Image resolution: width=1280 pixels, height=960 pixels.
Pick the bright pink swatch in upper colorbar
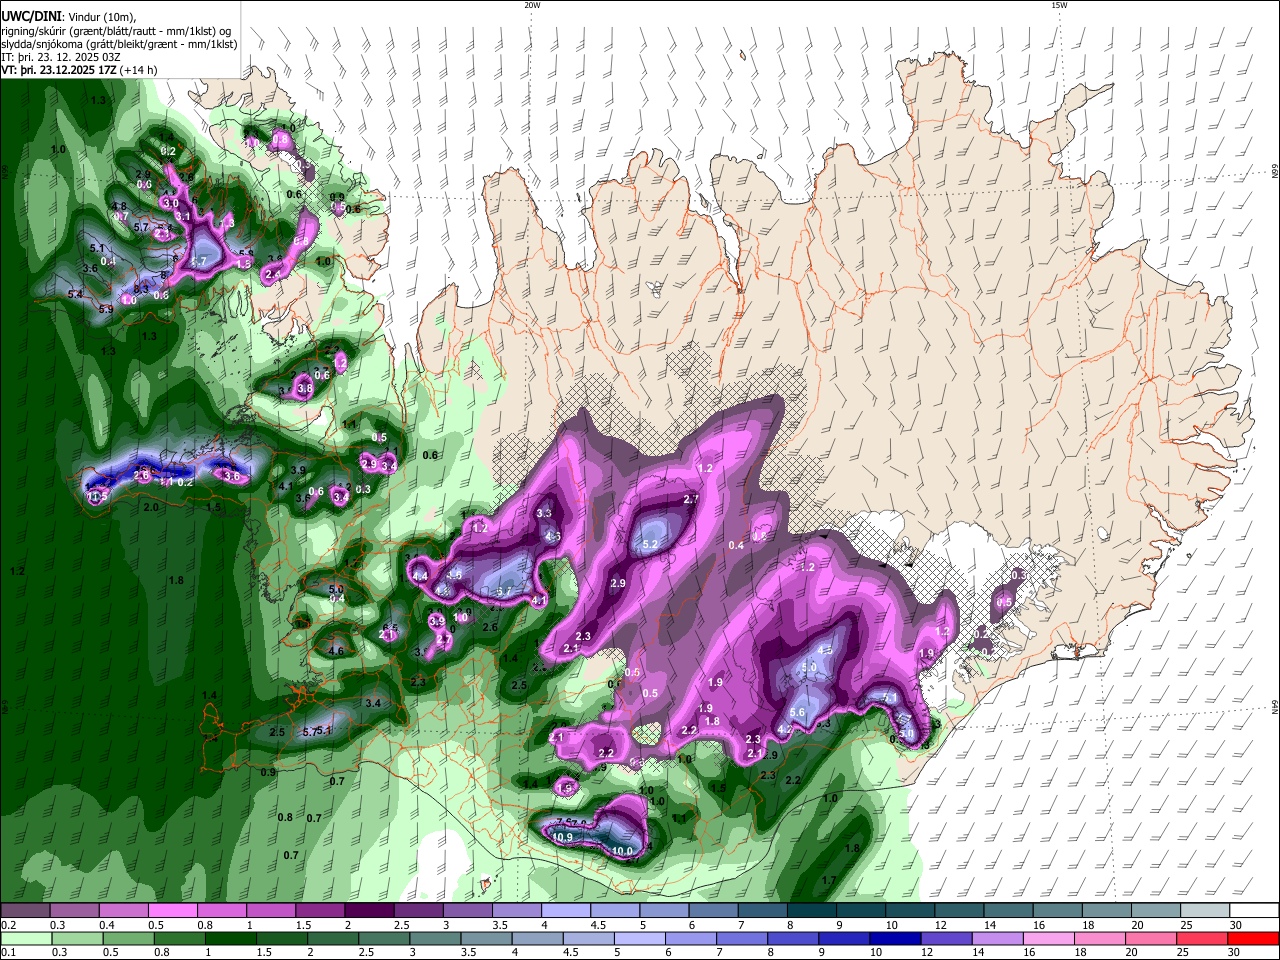point(173,910)
